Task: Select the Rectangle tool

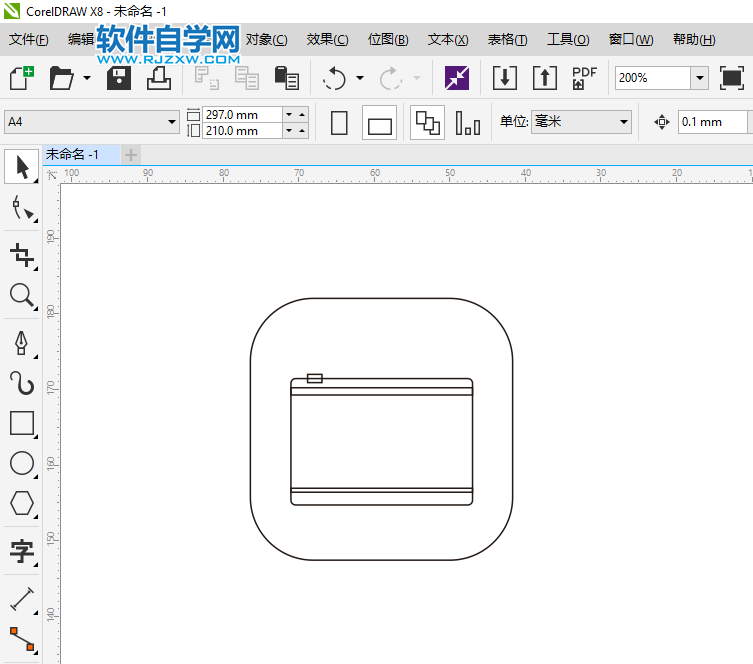Action: [x=22, y=423]
